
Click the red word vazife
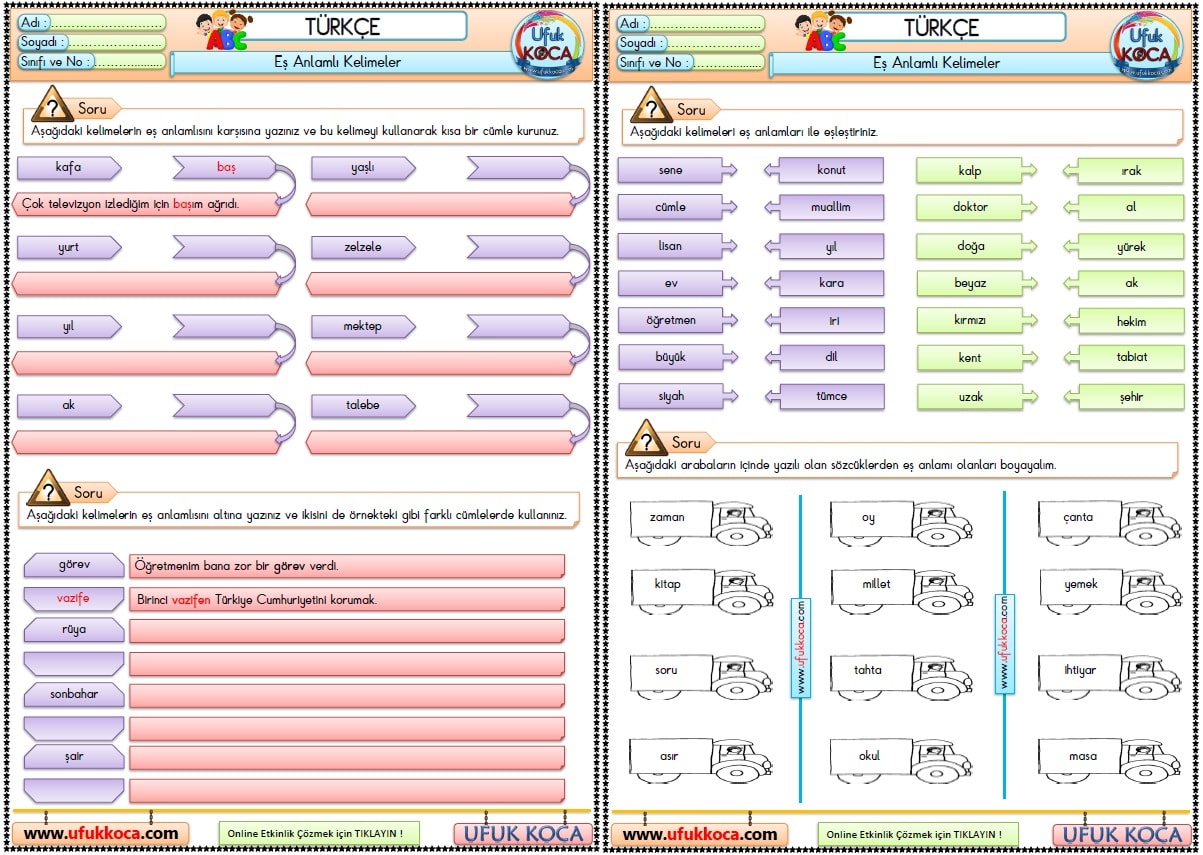[74, 598]
